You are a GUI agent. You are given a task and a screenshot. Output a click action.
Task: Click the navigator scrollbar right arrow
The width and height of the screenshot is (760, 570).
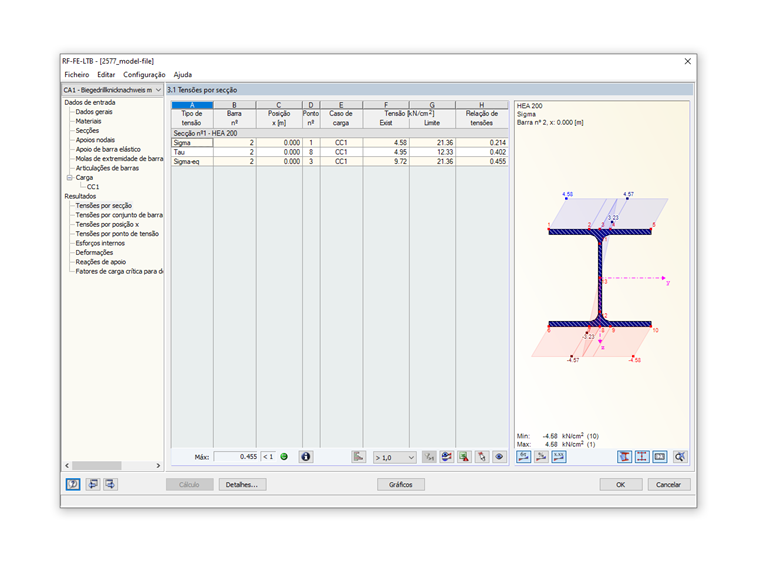[x=158, y=465]
